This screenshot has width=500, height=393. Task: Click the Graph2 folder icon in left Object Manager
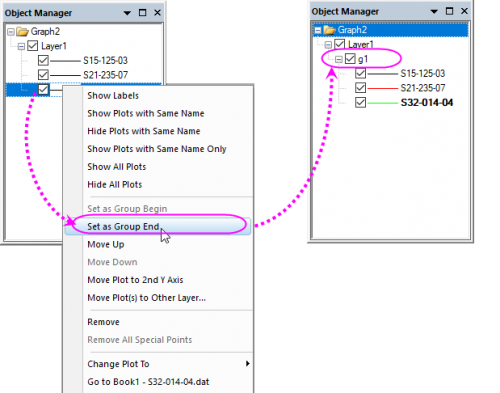pos(22,32)
